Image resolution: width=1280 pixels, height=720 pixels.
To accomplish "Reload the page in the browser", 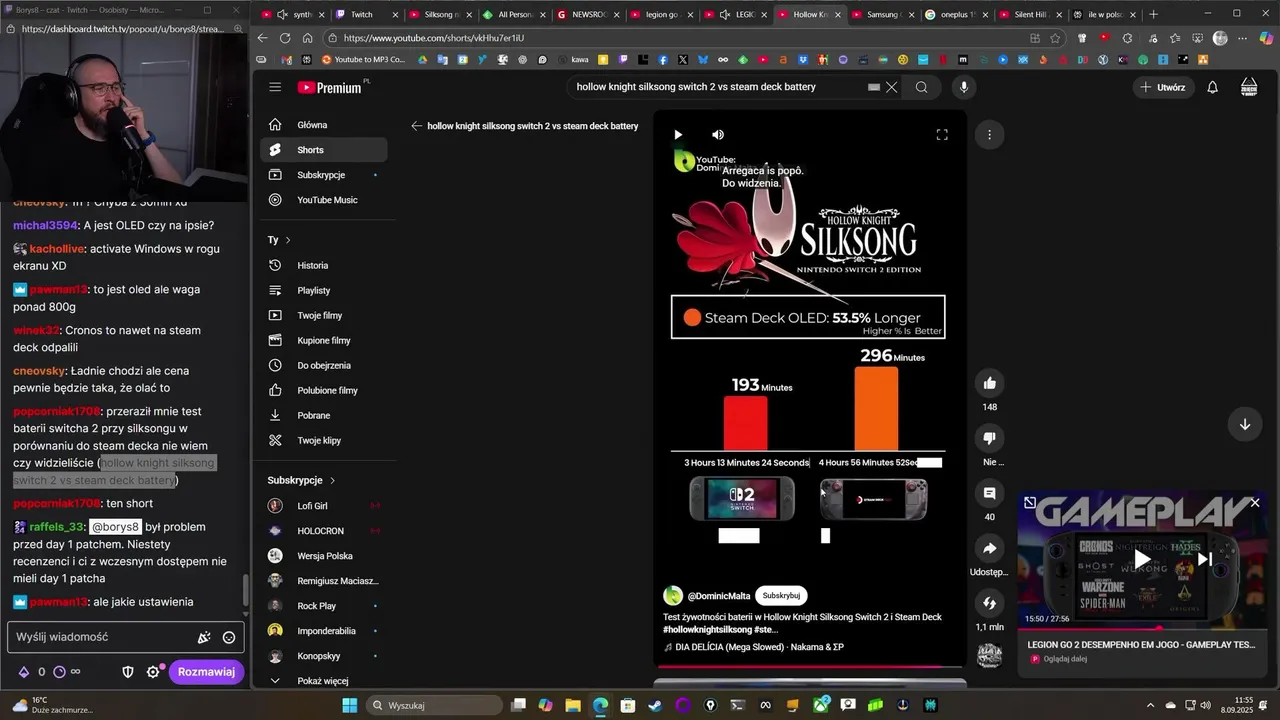I will click(285, 38).
